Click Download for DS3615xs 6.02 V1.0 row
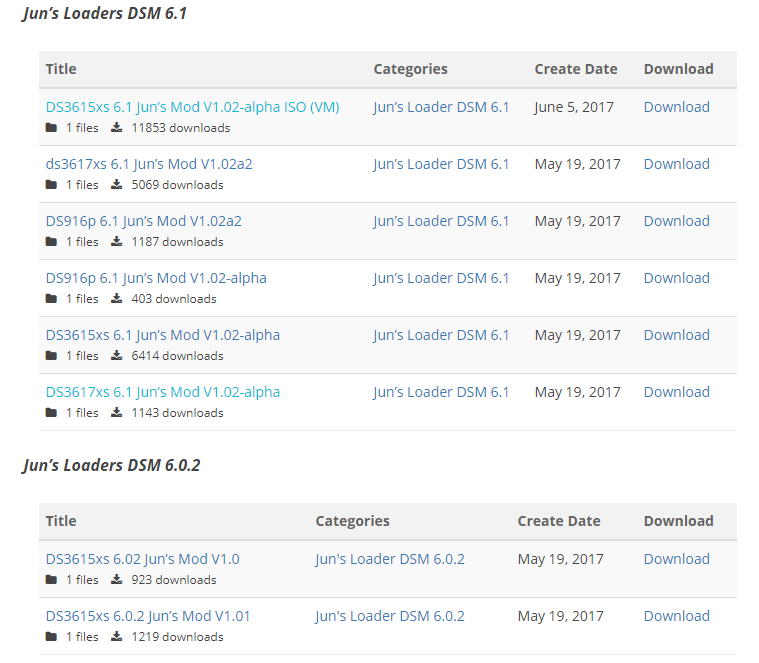The height and width of the screenshot is (663, 759). tap(677, 559)
